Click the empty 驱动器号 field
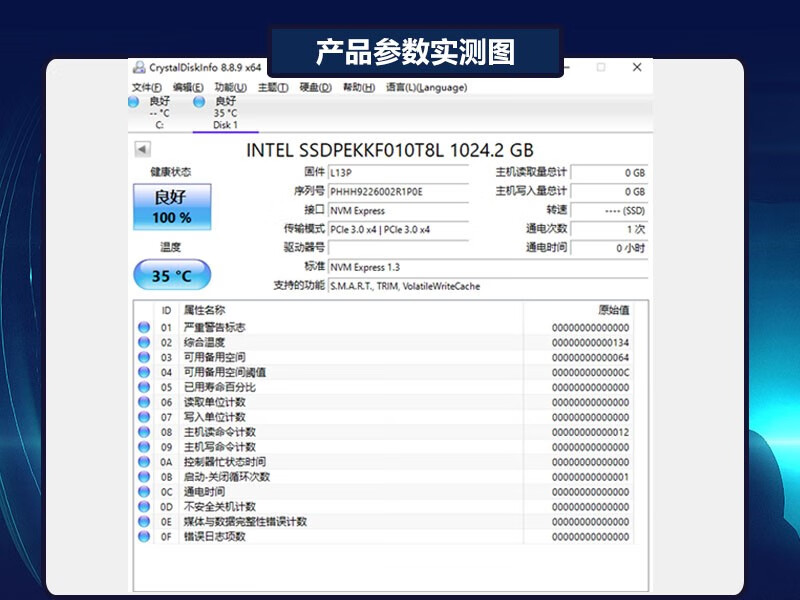 (398, 248)
